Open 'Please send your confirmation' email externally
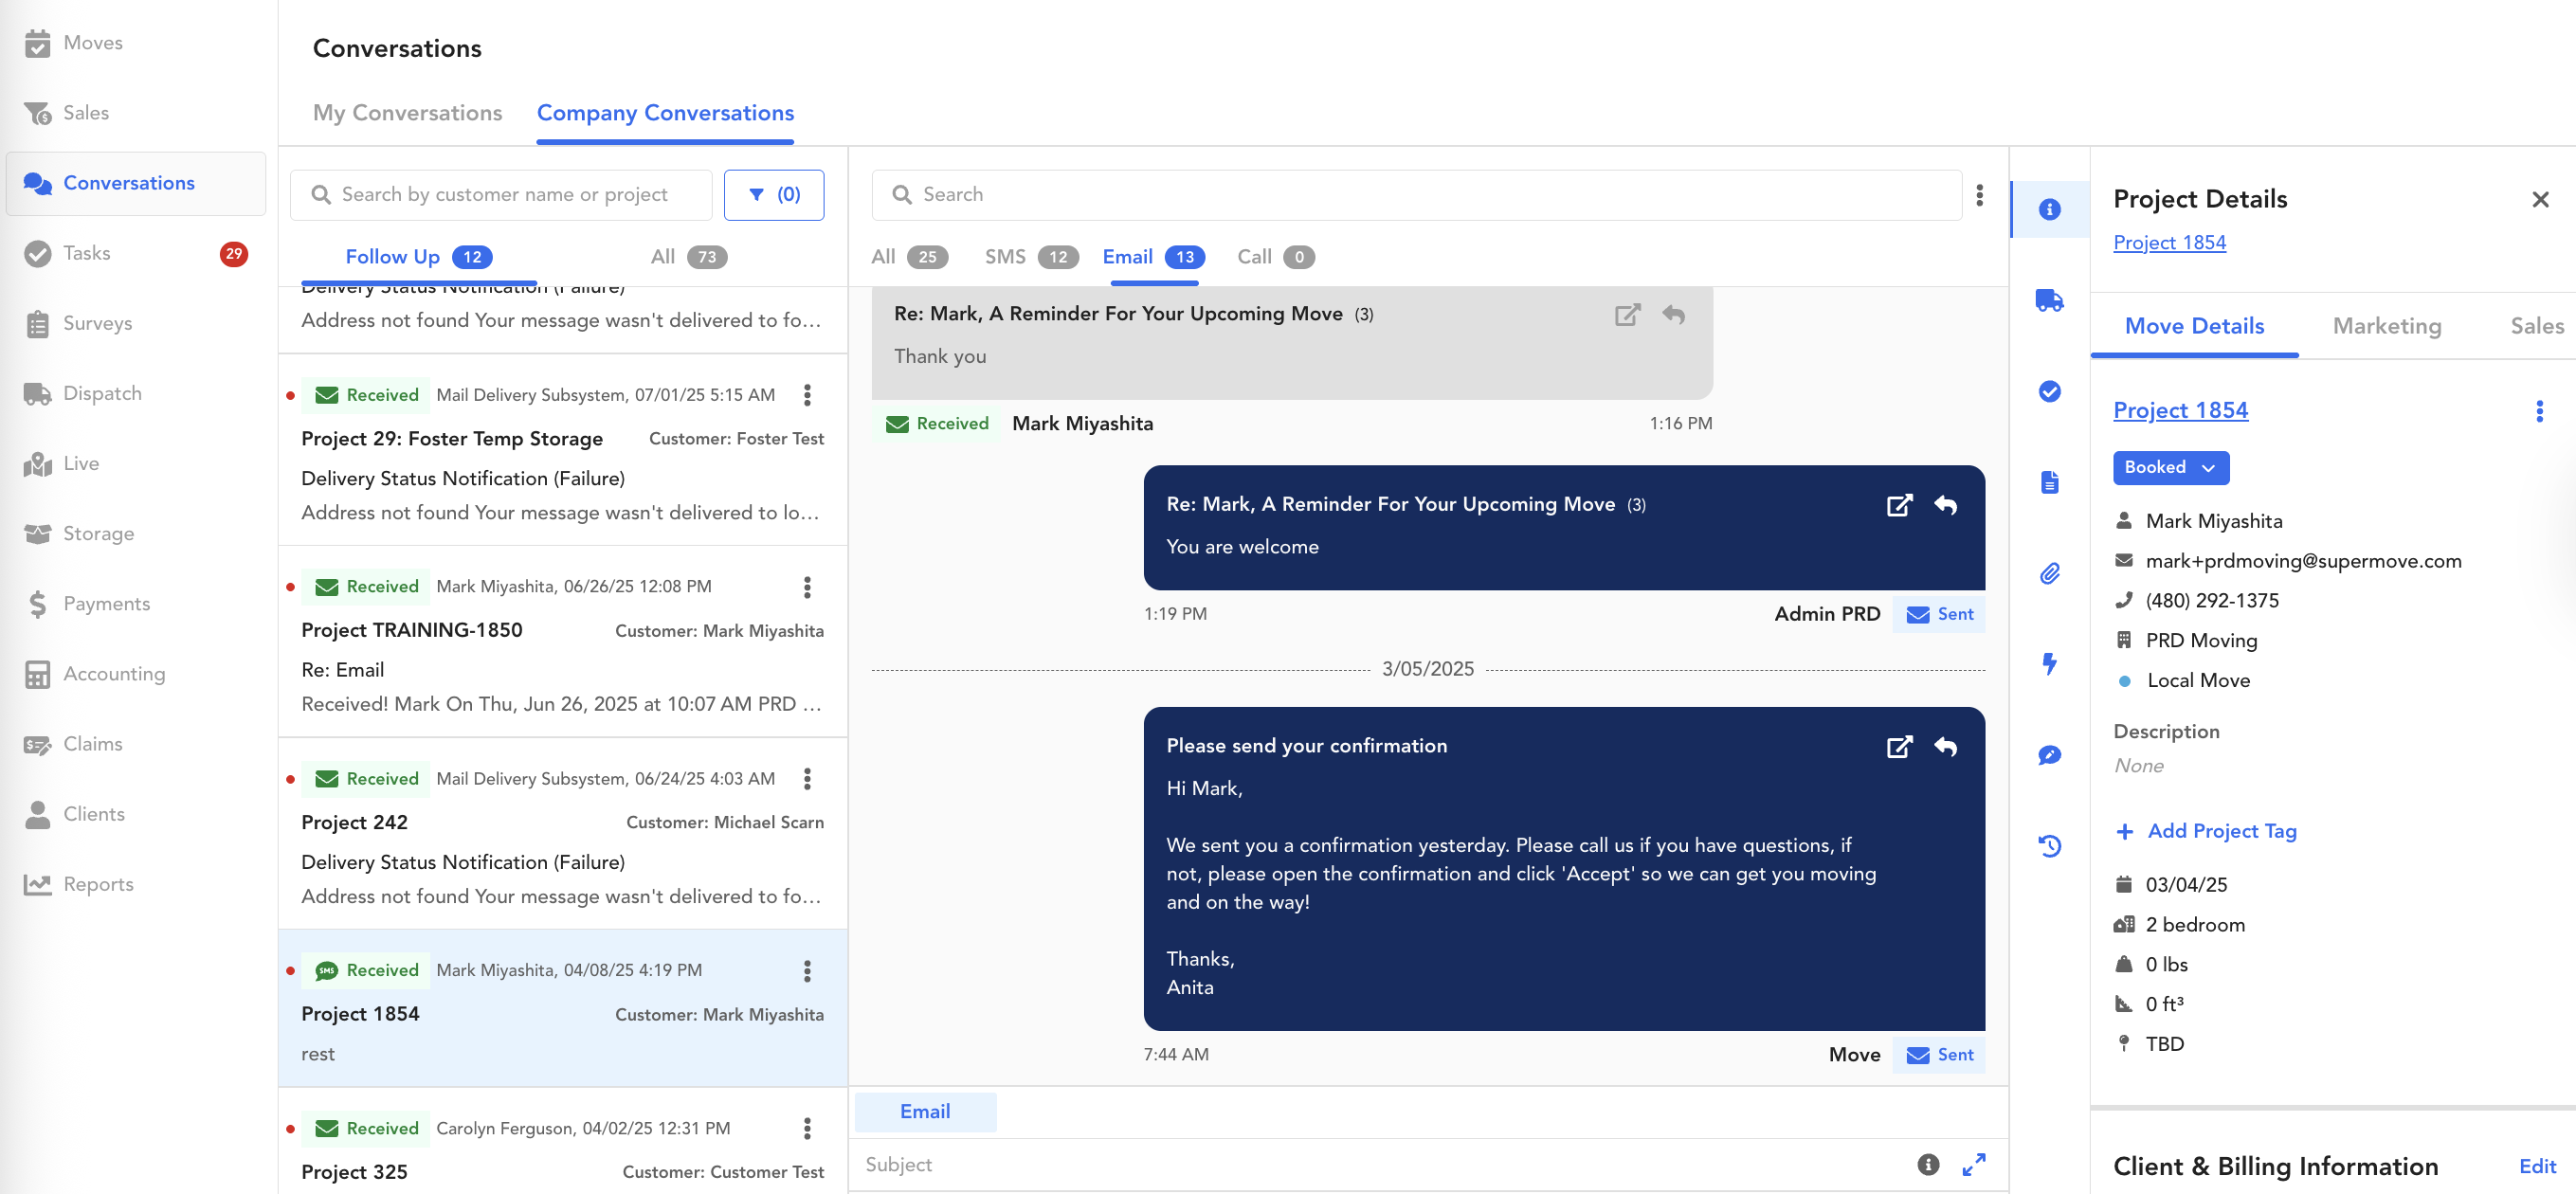The height and width of the screenshot is (1194, 2576). click(x=1899, y=747)
